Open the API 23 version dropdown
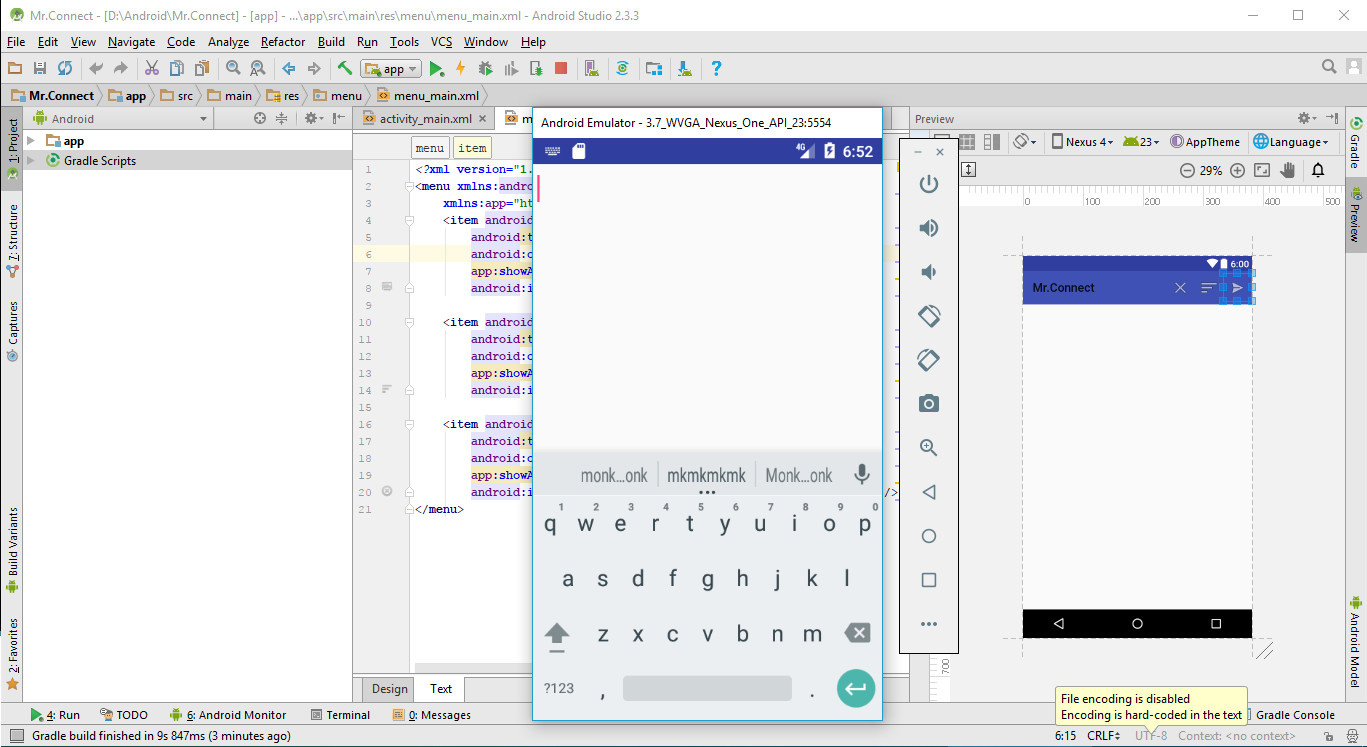 pos(1141,142)
